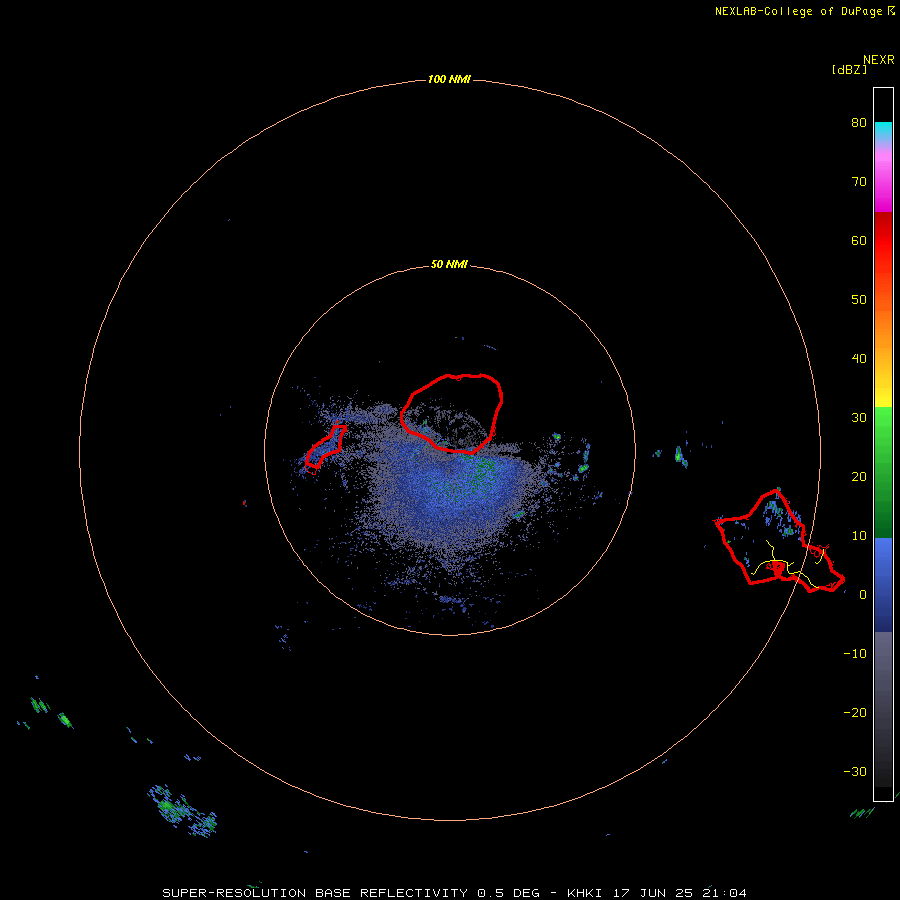Click the 50 NMI range ring label
This screenshot has width=900, height=900.
pyautogui.click(x=449, y=265)
